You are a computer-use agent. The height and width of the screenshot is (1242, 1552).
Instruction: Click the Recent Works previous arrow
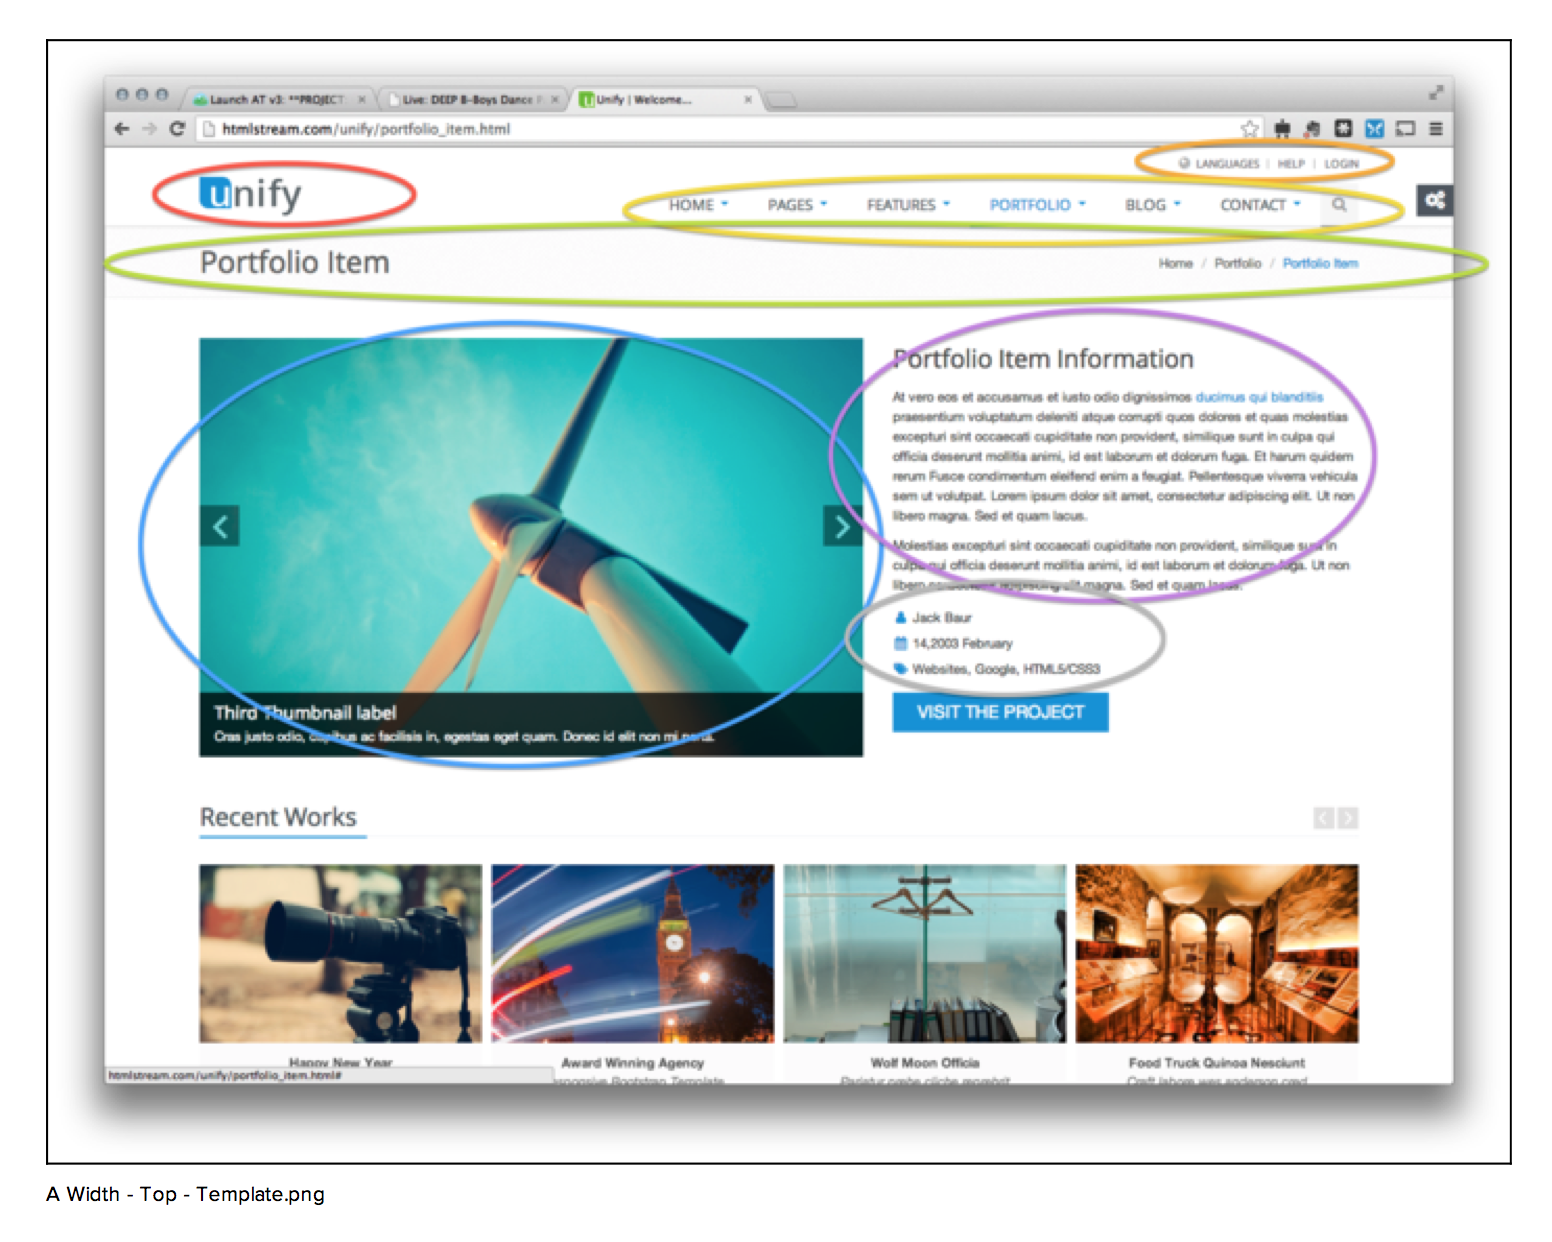pos(1323,818)
